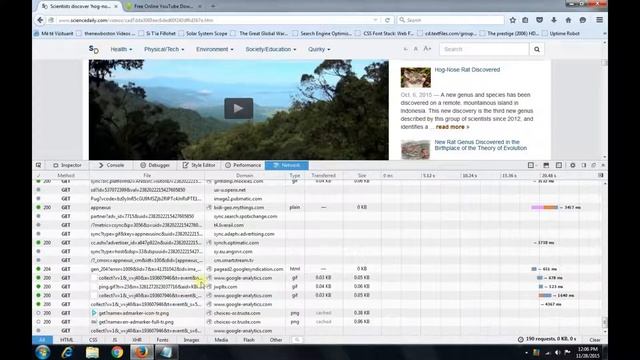
Task: Expand the Physical/Tech menu dropdown
Action: tap(164, 49)
